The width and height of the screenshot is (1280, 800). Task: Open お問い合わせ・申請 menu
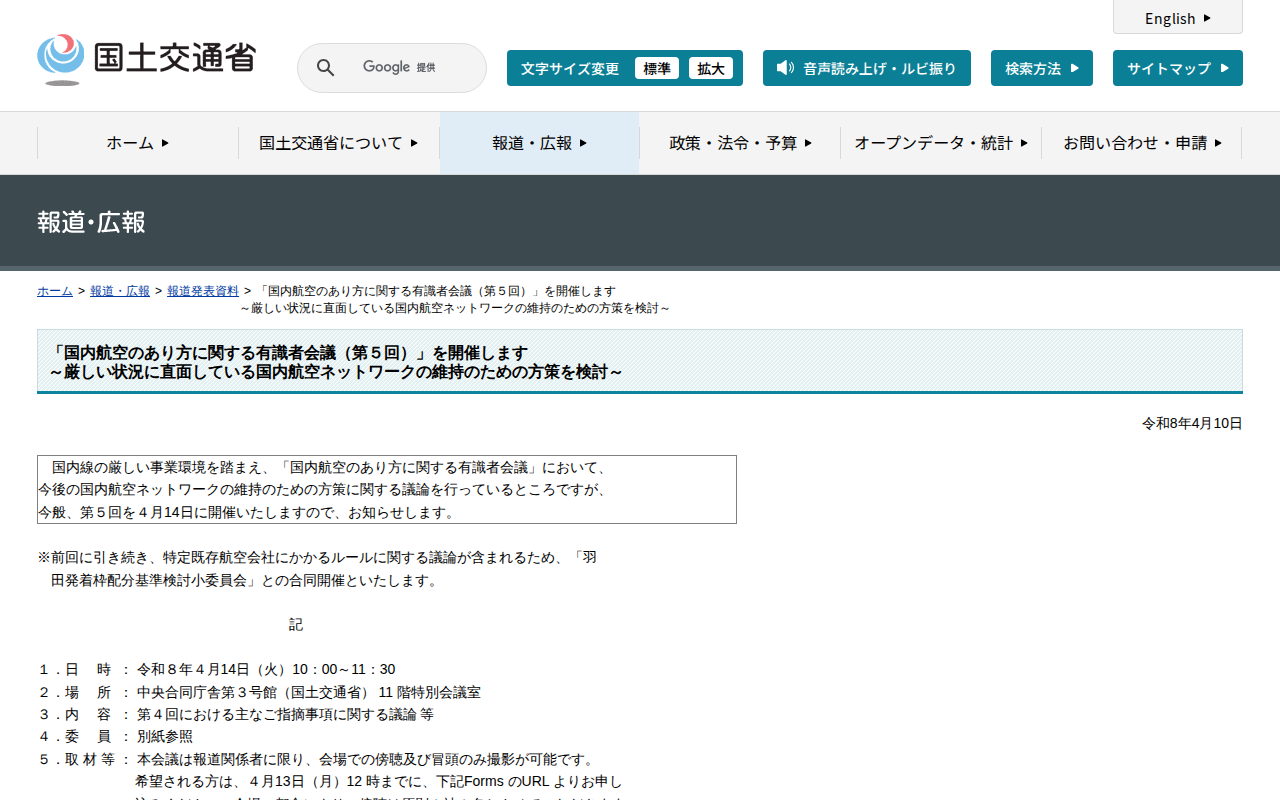1142,143
